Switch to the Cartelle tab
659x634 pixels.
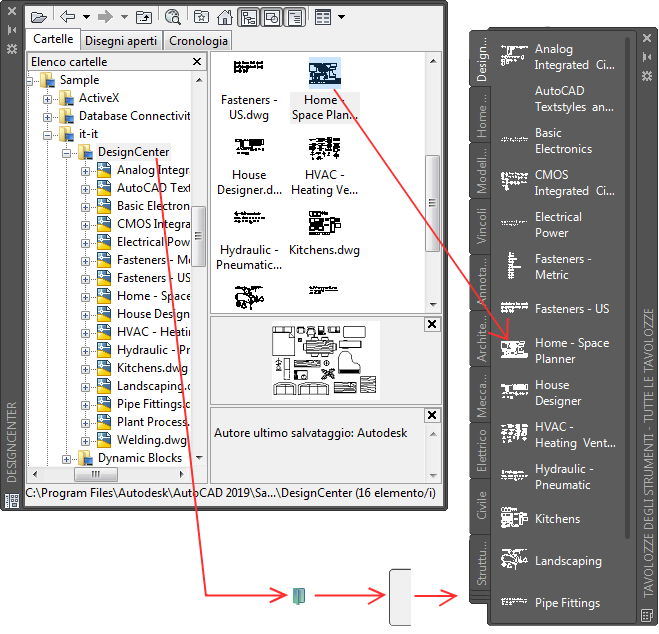53,39
